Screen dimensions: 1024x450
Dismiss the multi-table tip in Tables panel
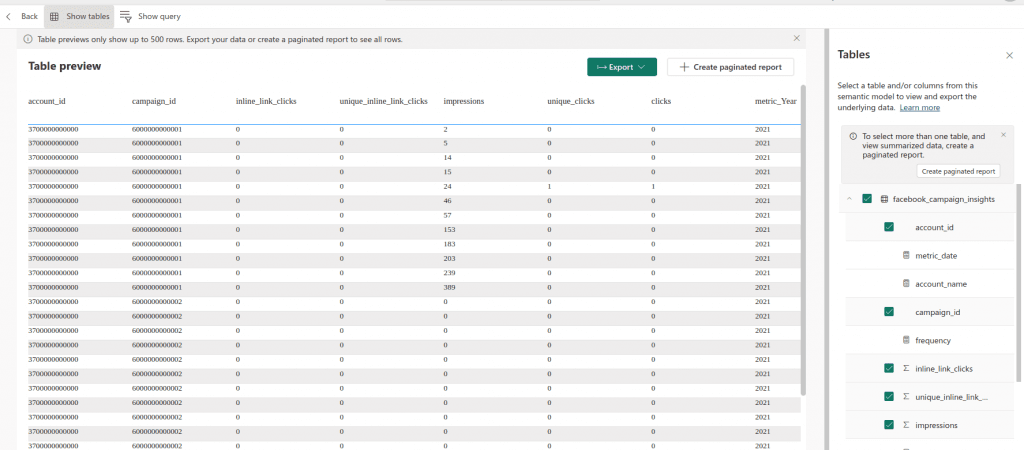(1002, 135)
